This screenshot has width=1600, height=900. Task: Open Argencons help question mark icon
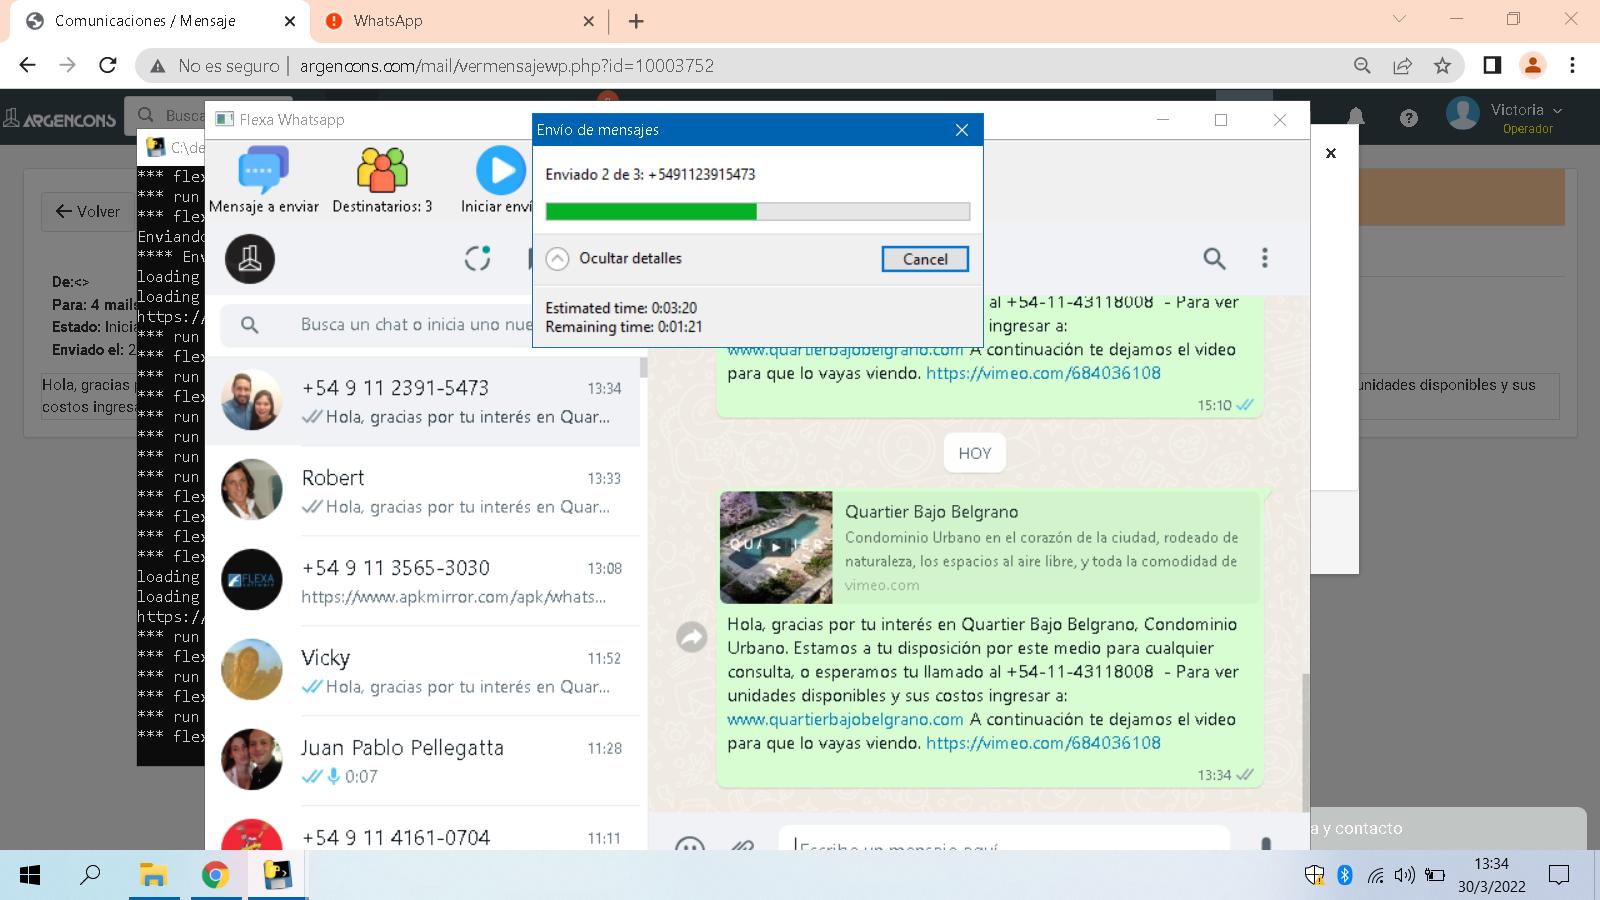(x=1409, y=118)
